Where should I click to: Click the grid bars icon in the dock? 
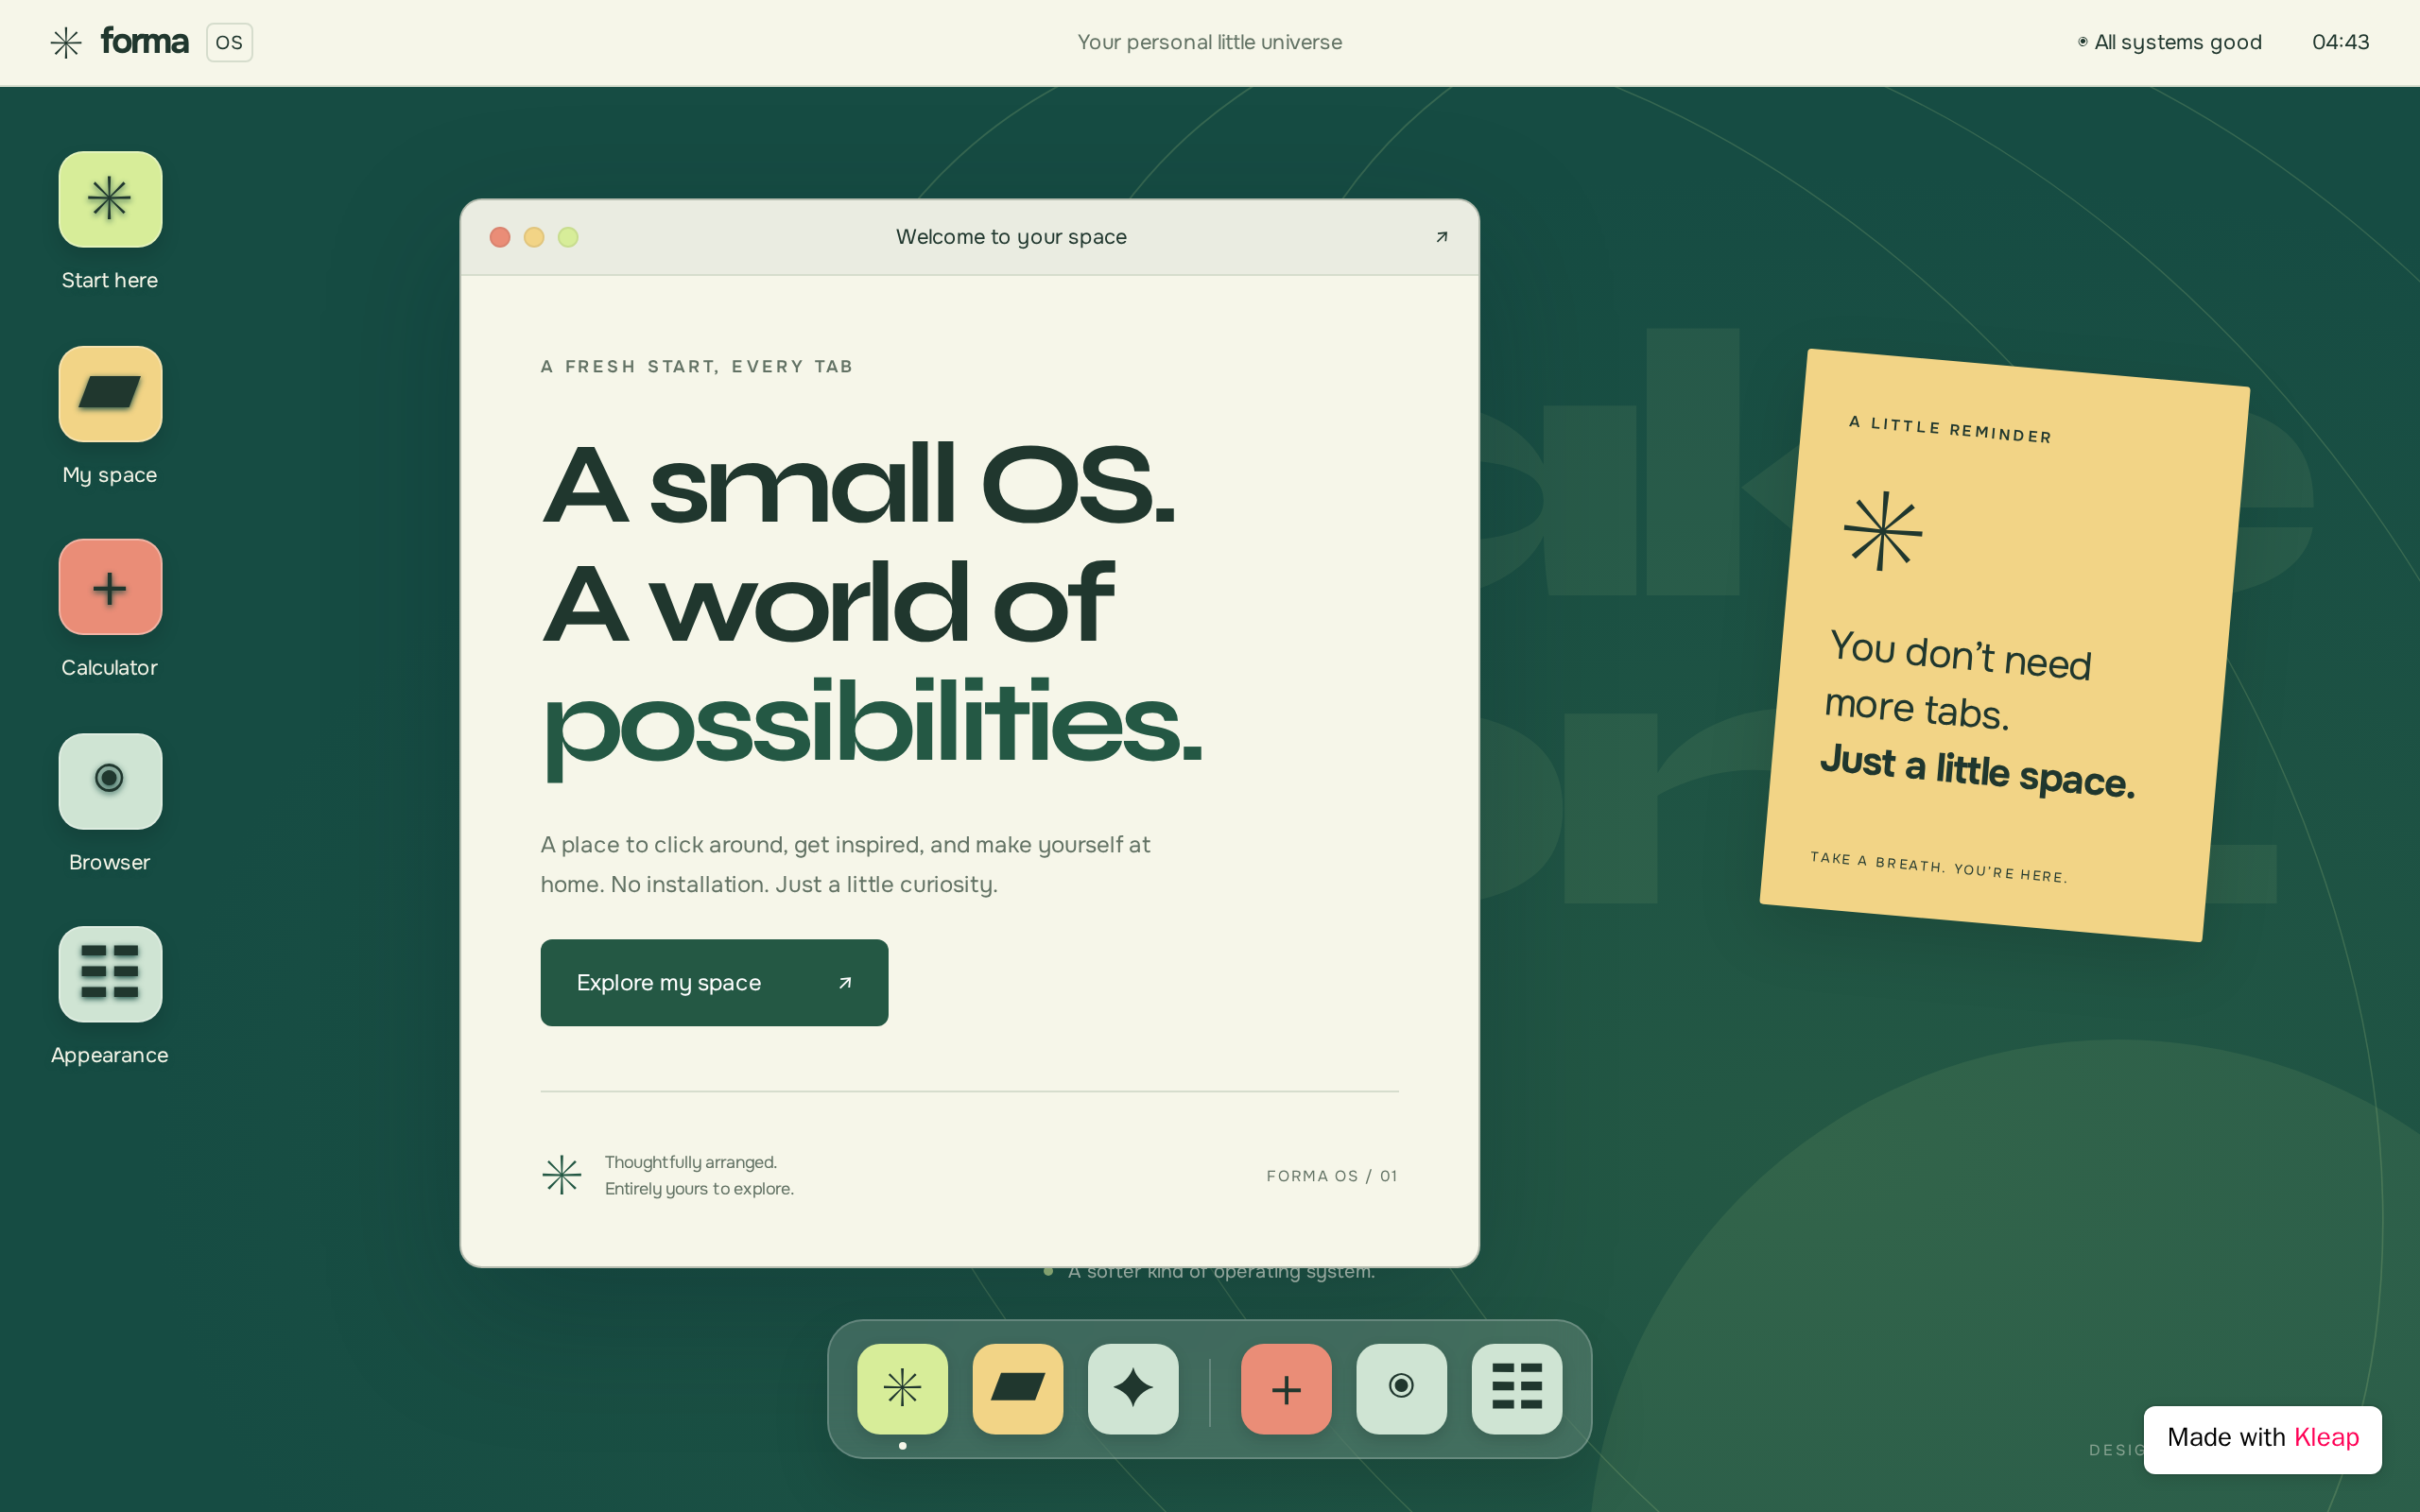[x=1517, y=1388]
